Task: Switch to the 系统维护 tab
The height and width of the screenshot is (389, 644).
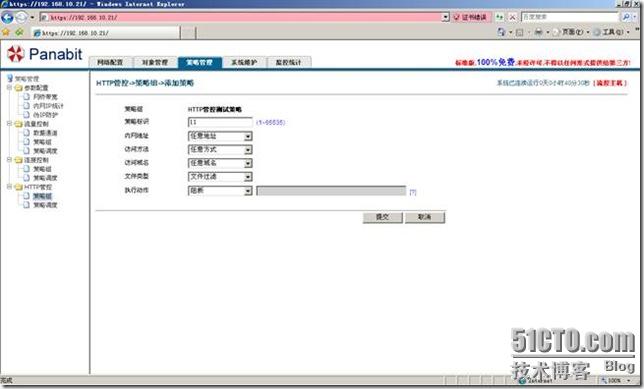Action: [x=244, y=62]
